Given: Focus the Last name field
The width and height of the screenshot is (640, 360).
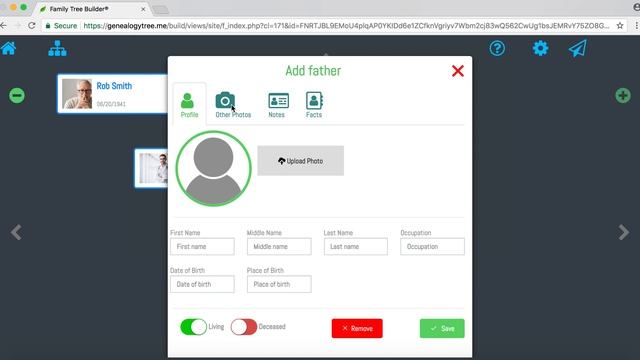Looking at the screenshot, I should coord(356,247).
